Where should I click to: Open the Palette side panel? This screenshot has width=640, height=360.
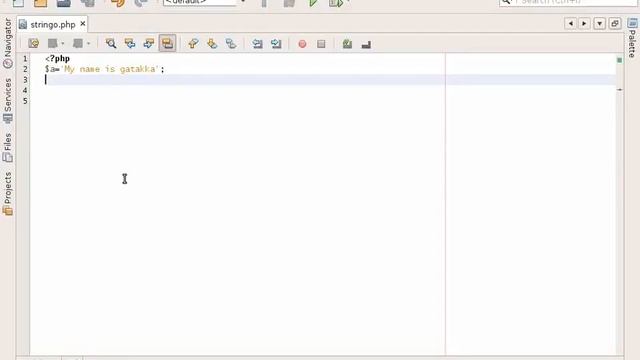[632, 38]
